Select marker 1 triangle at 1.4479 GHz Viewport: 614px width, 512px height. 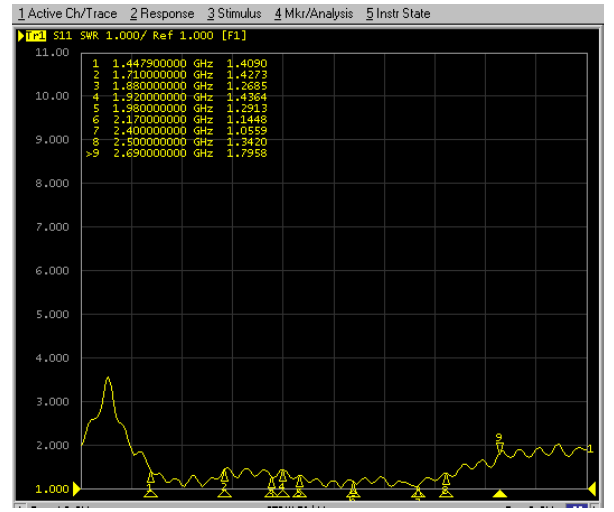pyautogui.click(x=151, y=477)
